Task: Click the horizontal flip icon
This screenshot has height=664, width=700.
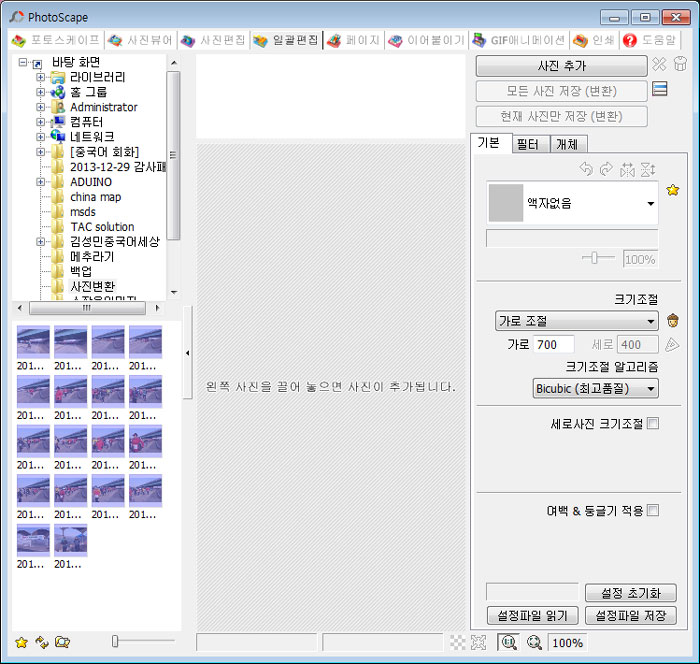Action: (x=627, y=170)
